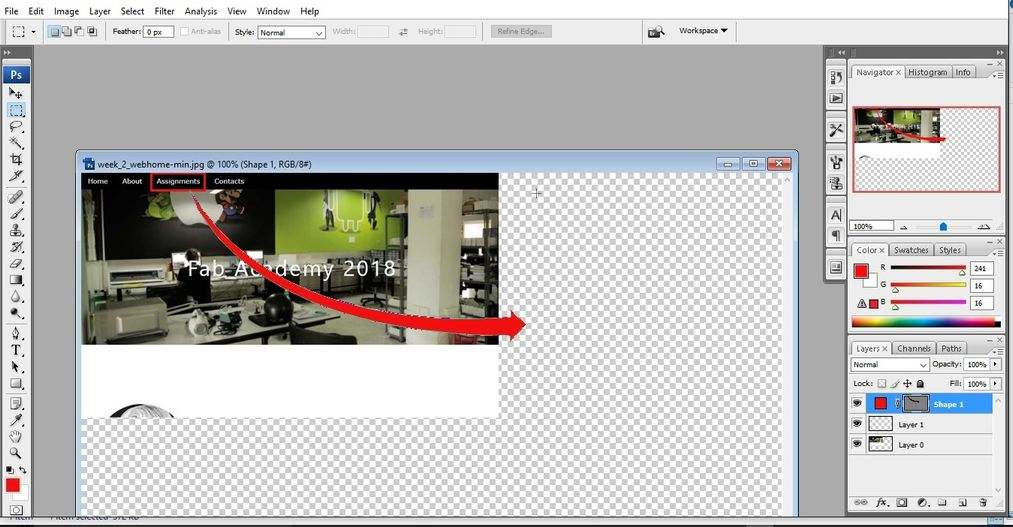The image size is (1013, 527).
Task: Create a new layer
Action: coord(963,502)
